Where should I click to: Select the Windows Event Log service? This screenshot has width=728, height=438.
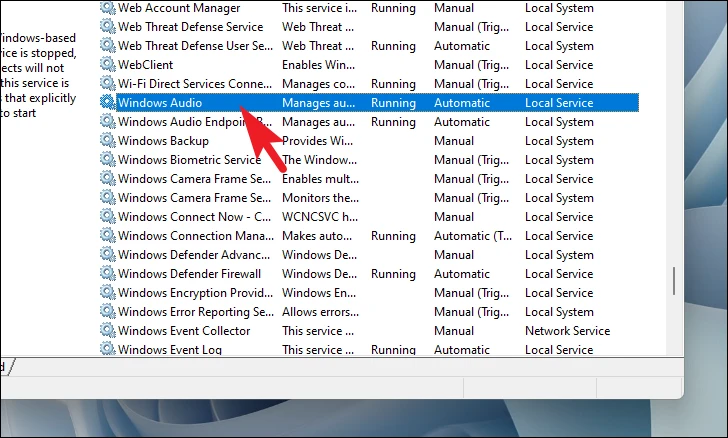169,350
